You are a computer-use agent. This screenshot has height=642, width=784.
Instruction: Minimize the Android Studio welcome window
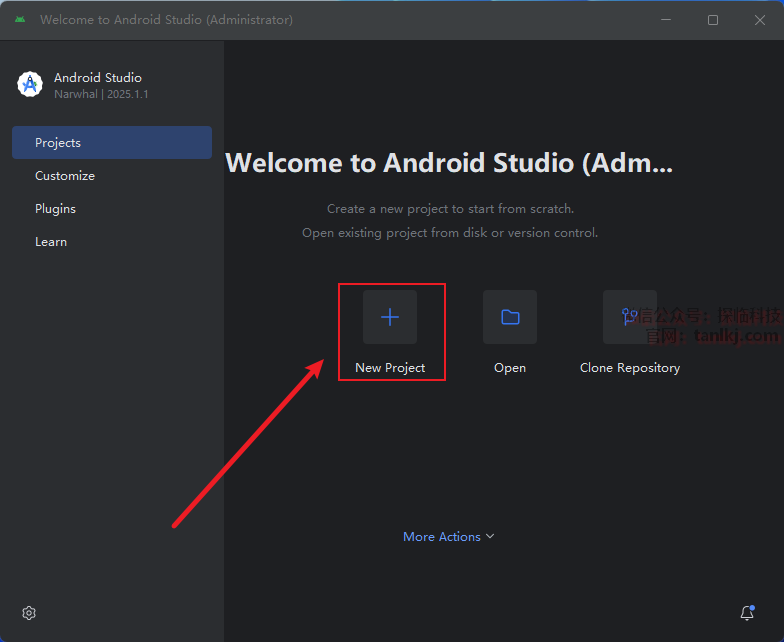click(x=667, y=20)
